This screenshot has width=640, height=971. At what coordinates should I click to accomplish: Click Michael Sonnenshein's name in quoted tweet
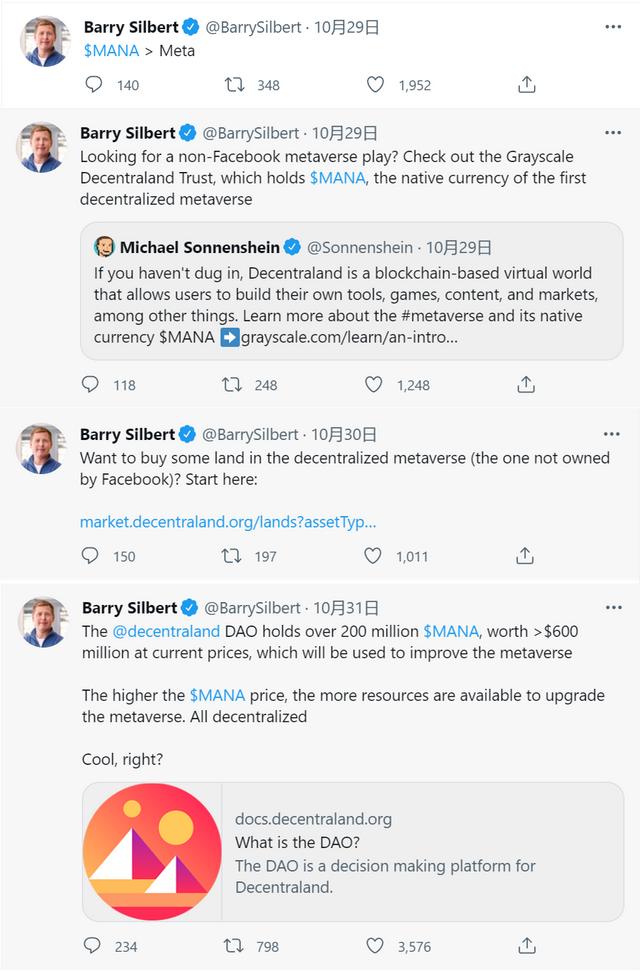point(200,247)
